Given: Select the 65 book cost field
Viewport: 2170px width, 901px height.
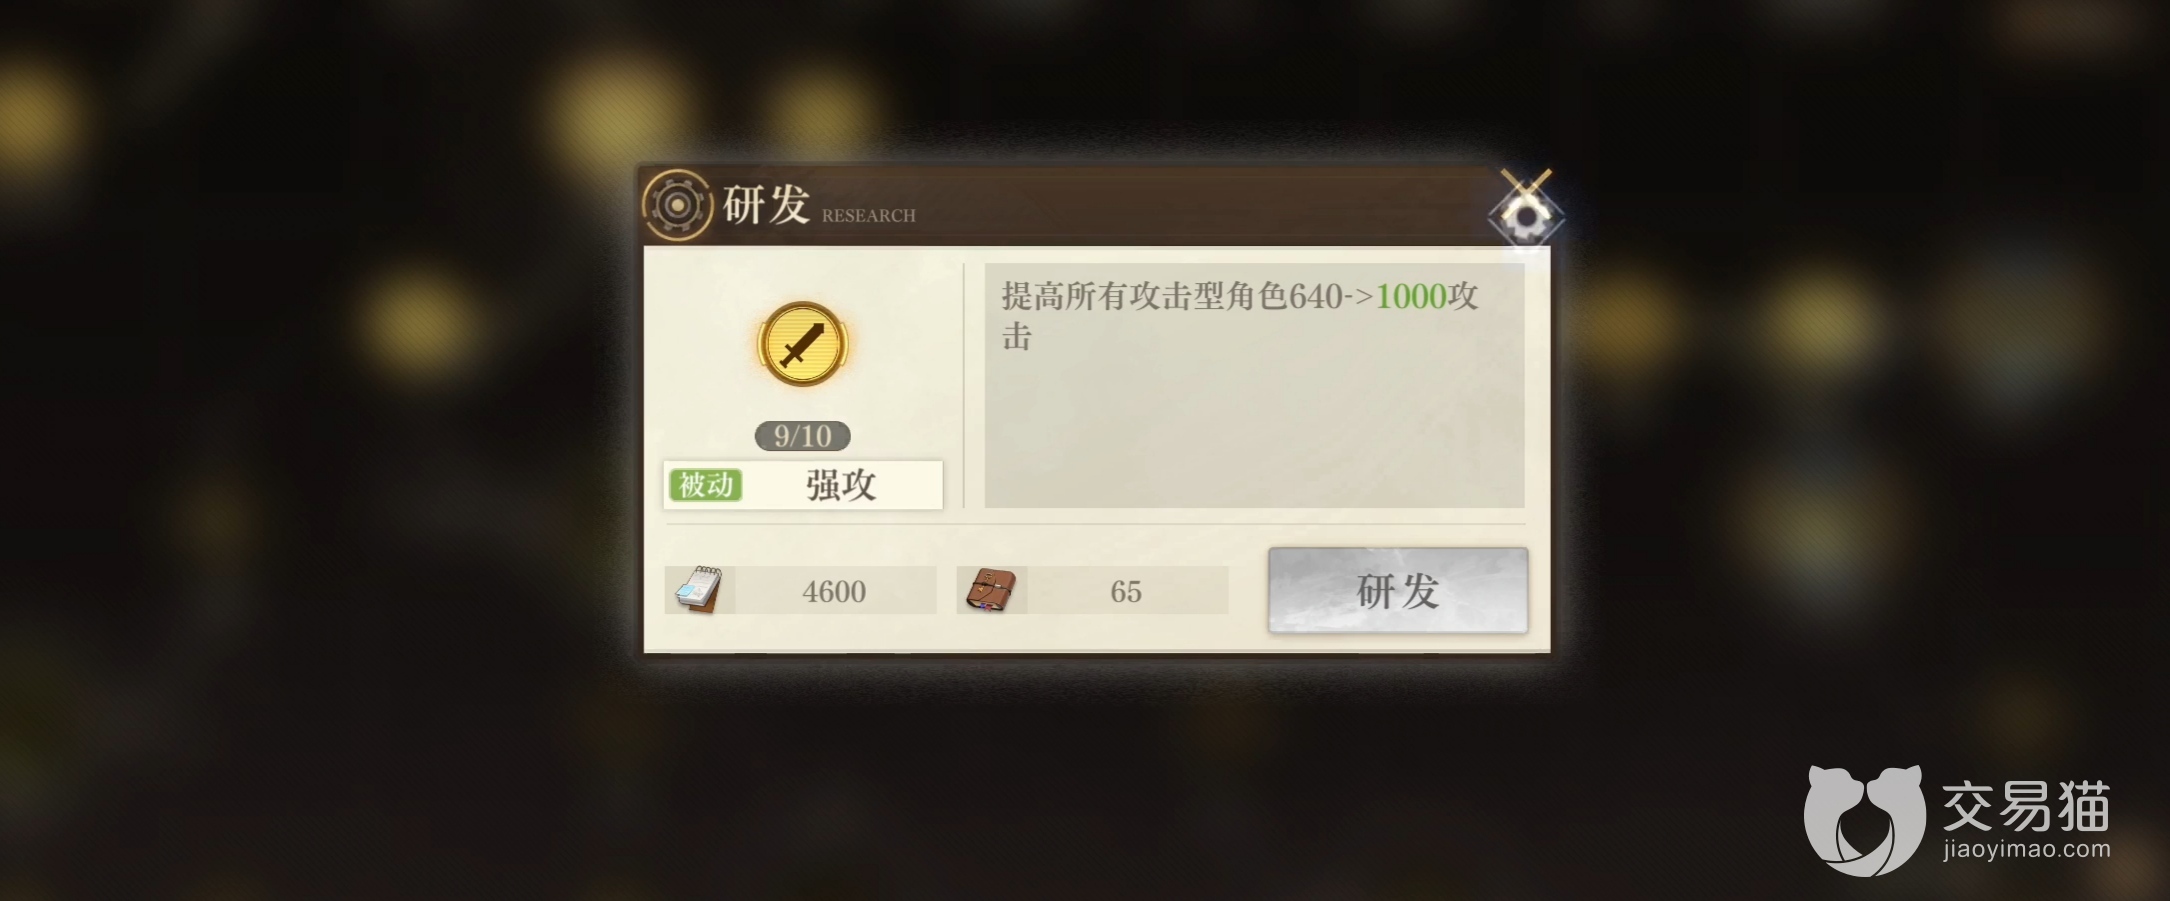Looking at the screenshot, I should pos(1092,590).
